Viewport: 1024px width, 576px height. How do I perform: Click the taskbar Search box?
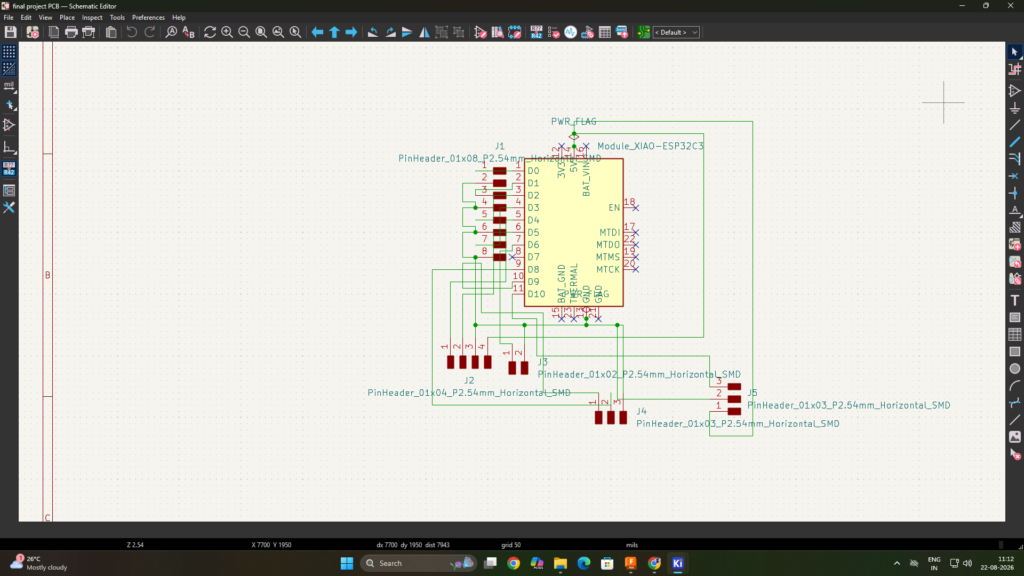pos(418,563)
